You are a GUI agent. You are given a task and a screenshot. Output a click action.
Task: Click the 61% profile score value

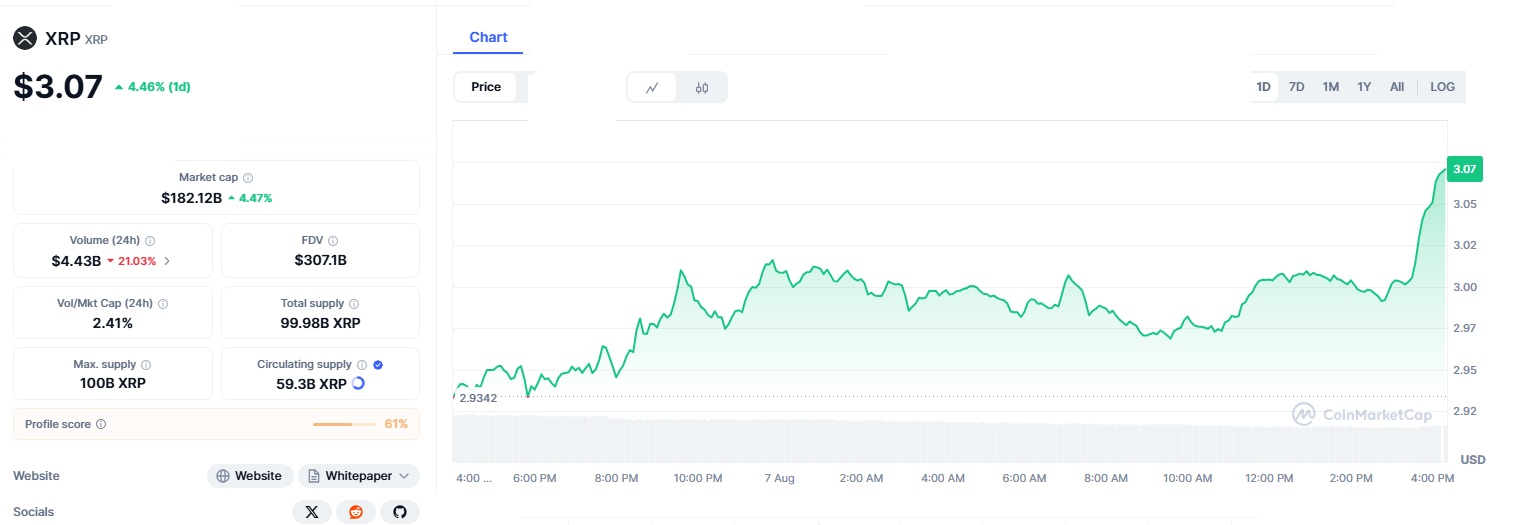coord(396,424)
